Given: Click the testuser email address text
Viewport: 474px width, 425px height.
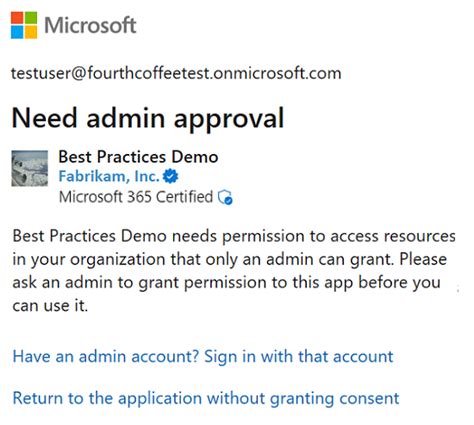Looking at the screenshot, I should [x=176, y=73].
